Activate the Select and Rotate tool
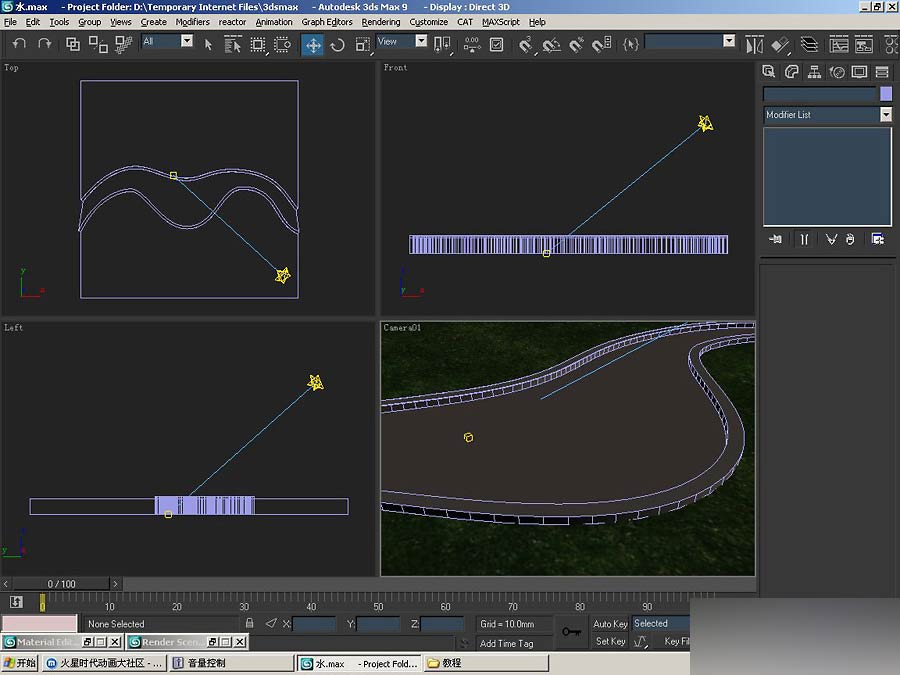Image resolution: width=900 pixels, height=675 pixels. point(337,44)
